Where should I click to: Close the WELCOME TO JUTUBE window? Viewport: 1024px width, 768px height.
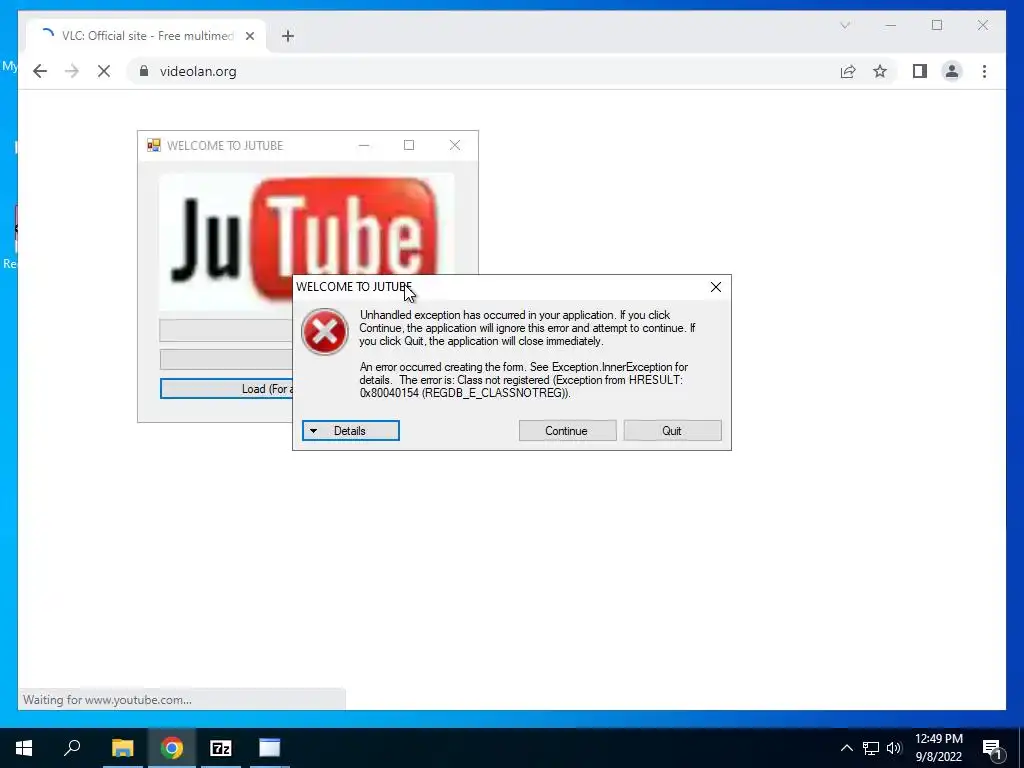click(455, 145)
